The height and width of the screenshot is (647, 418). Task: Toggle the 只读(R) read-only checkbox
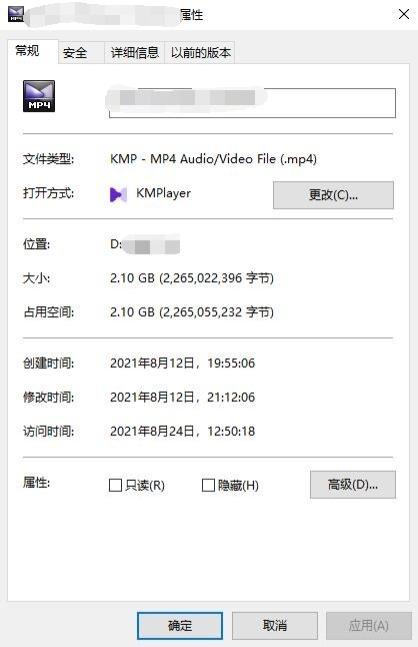click(115, 485)
